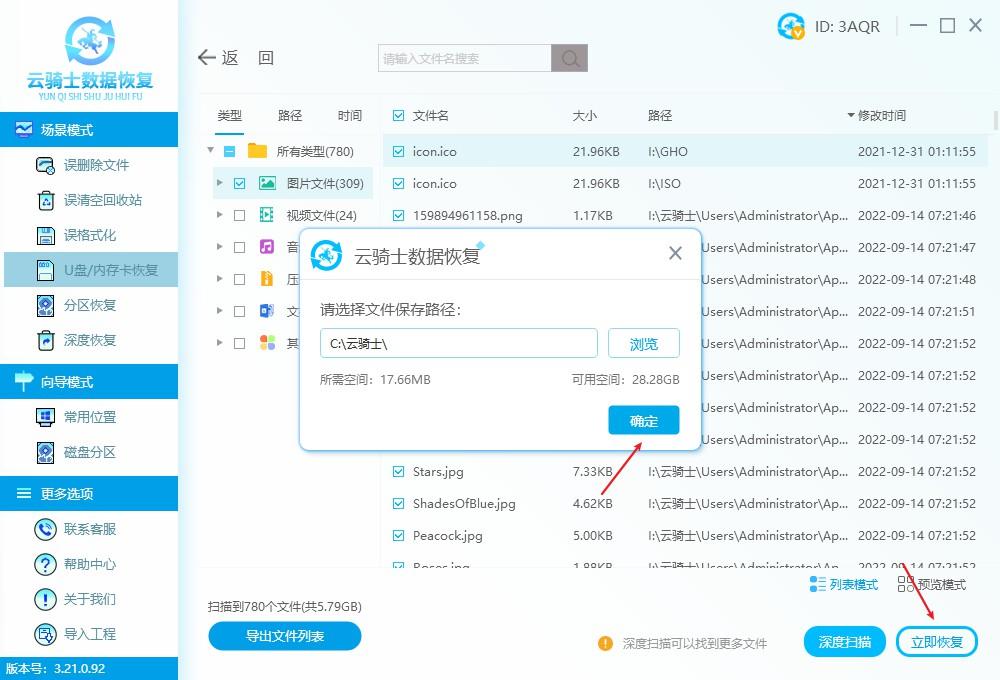Click the 所有类型 folder icon
This screenshot has width=1000, height=680.
(x=257, y=151)
